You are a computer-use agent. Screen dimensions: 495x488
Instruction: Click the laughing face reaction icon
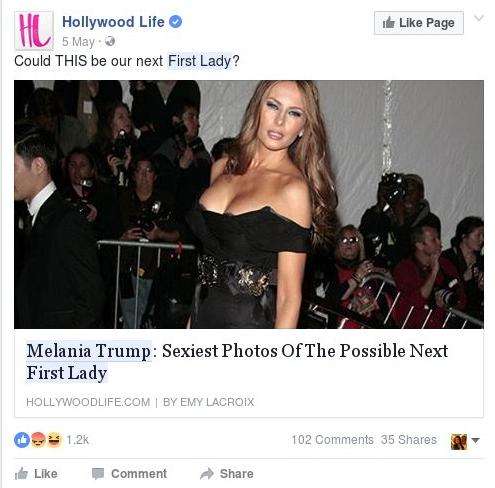click(54, 440)
